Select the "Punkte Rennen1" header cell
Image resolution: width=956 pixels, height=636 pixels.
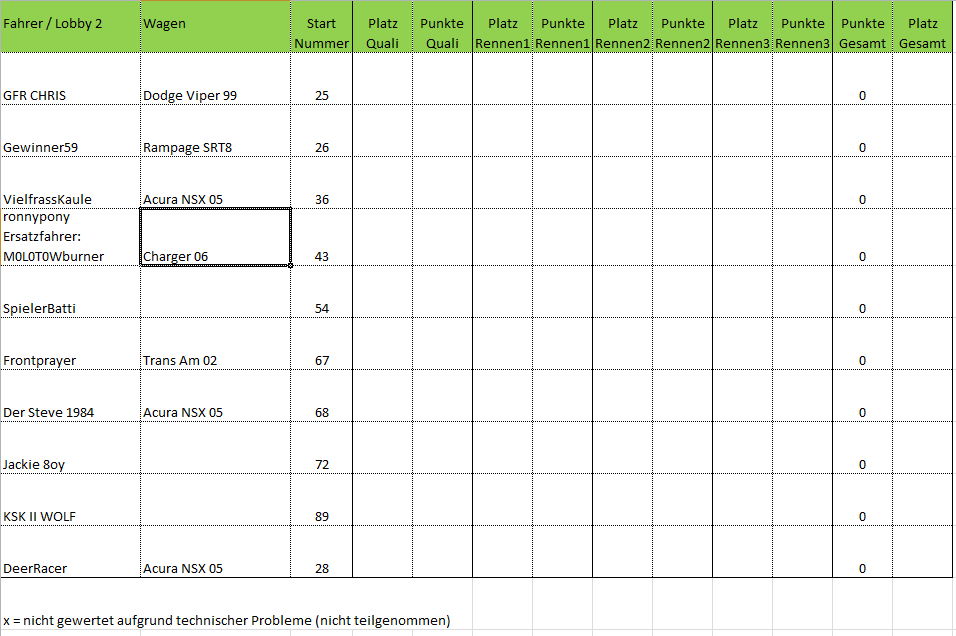click(562, 33)
